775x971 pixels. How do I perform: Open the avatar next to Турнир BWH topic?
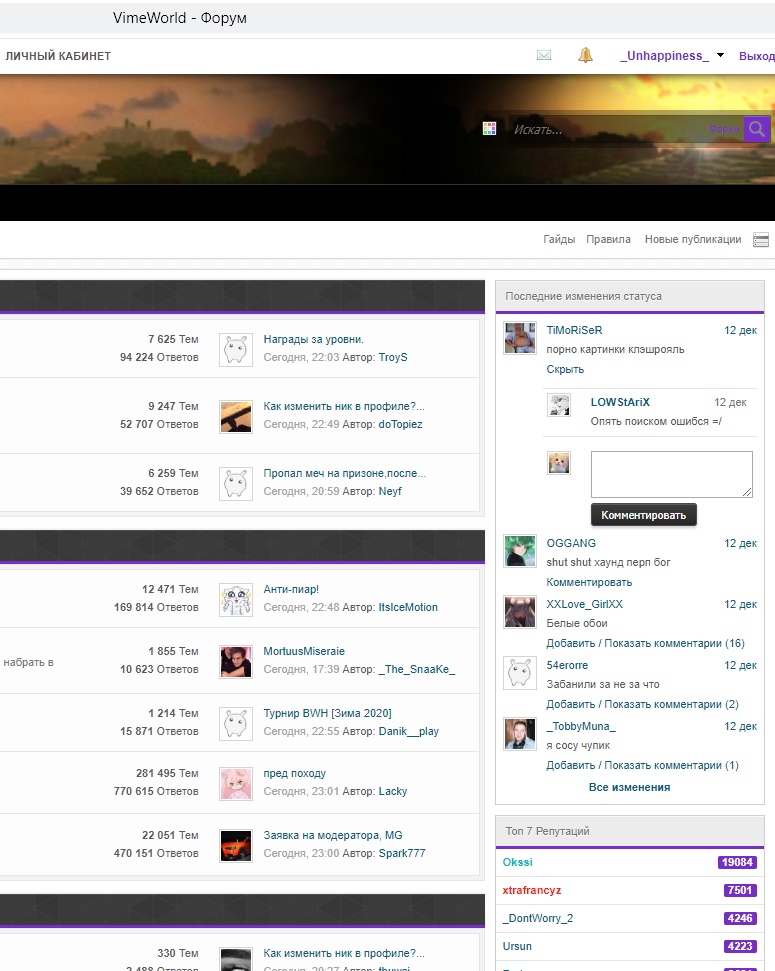coord(236,723)
